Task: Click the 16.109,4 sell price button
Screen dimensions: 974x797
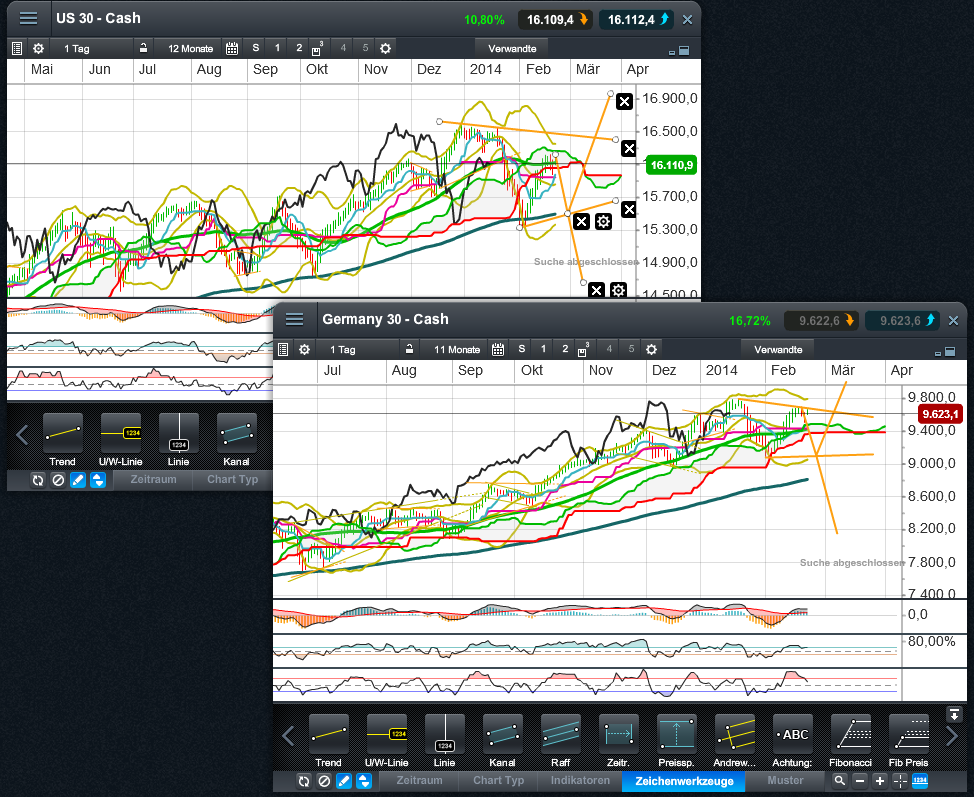Action: tap(555, 20)
